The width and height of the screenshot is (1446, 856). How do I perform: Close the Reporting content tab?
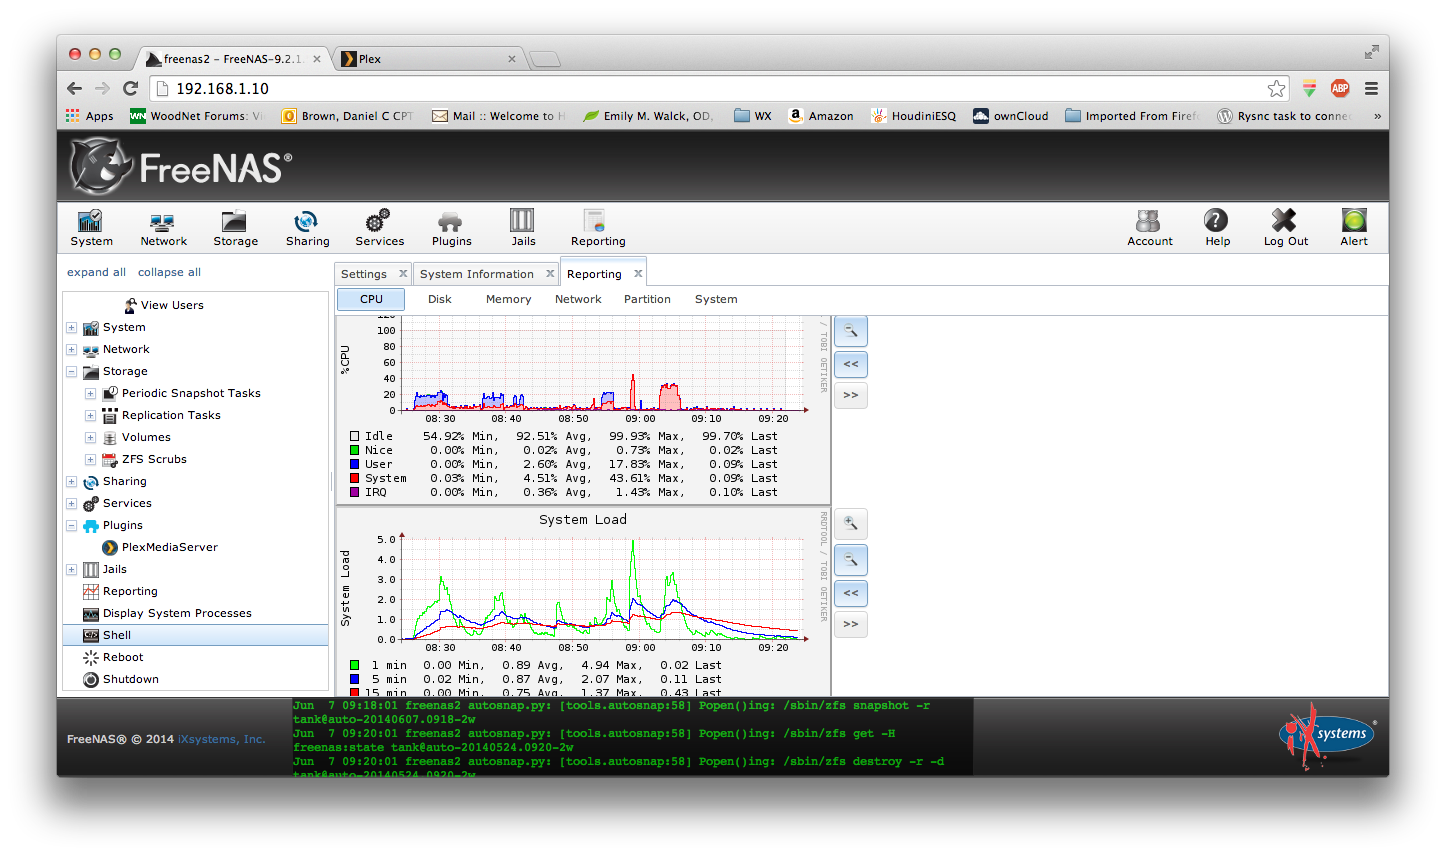tap(638, 274)
